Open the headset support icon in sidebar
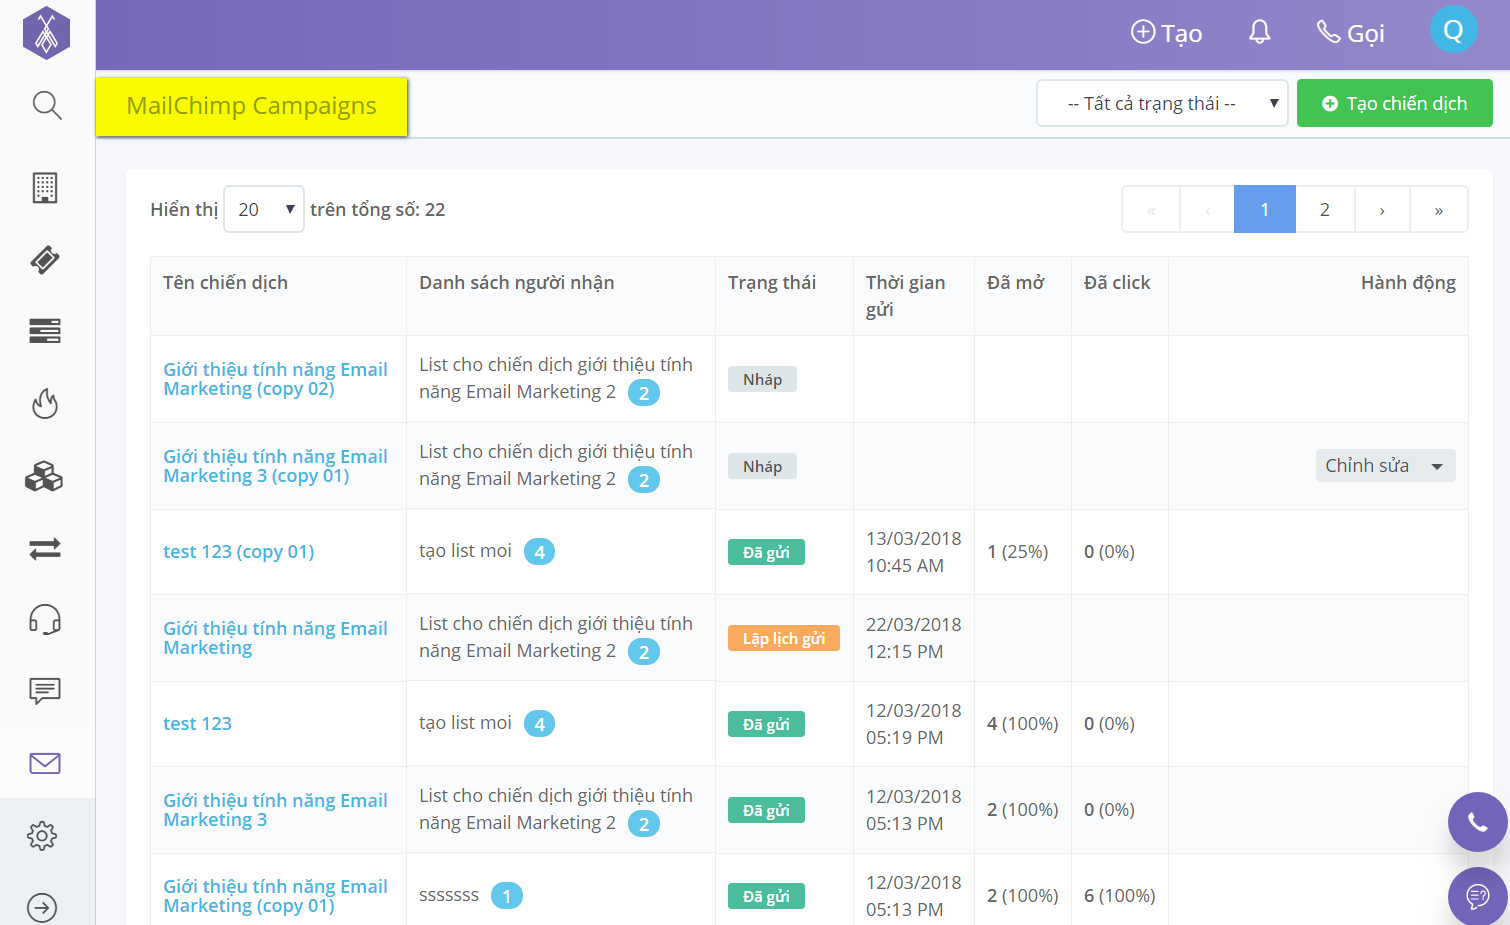The width and height of the screenshot is (1510, 925). click(x=45, y=620)
